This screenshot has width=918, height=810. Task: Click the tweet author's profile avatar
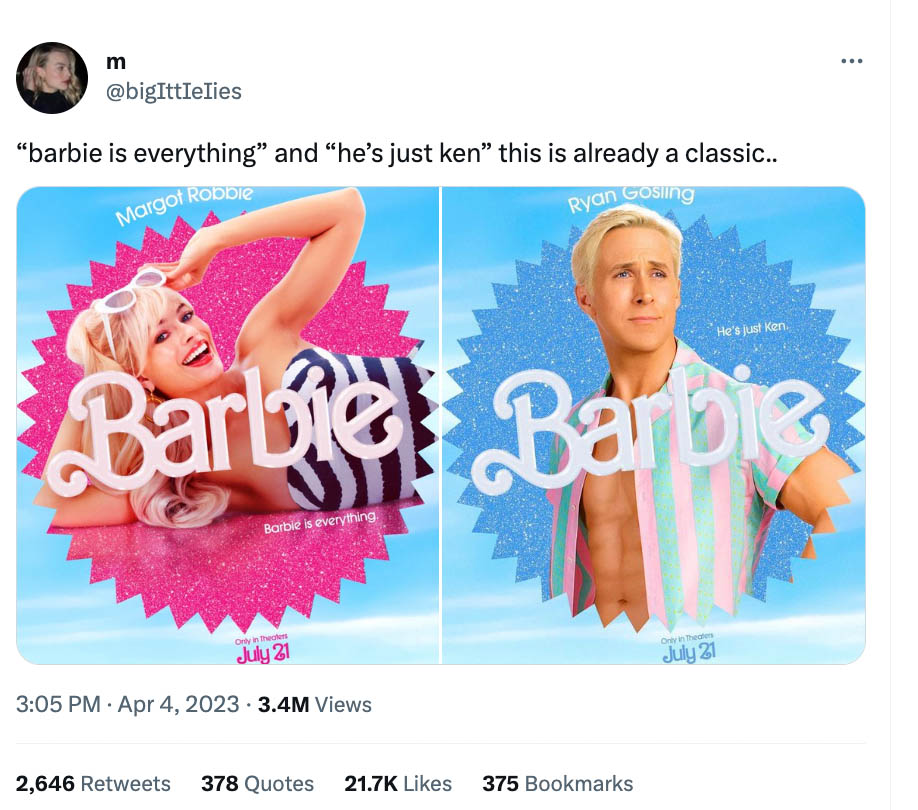[52, 78]
